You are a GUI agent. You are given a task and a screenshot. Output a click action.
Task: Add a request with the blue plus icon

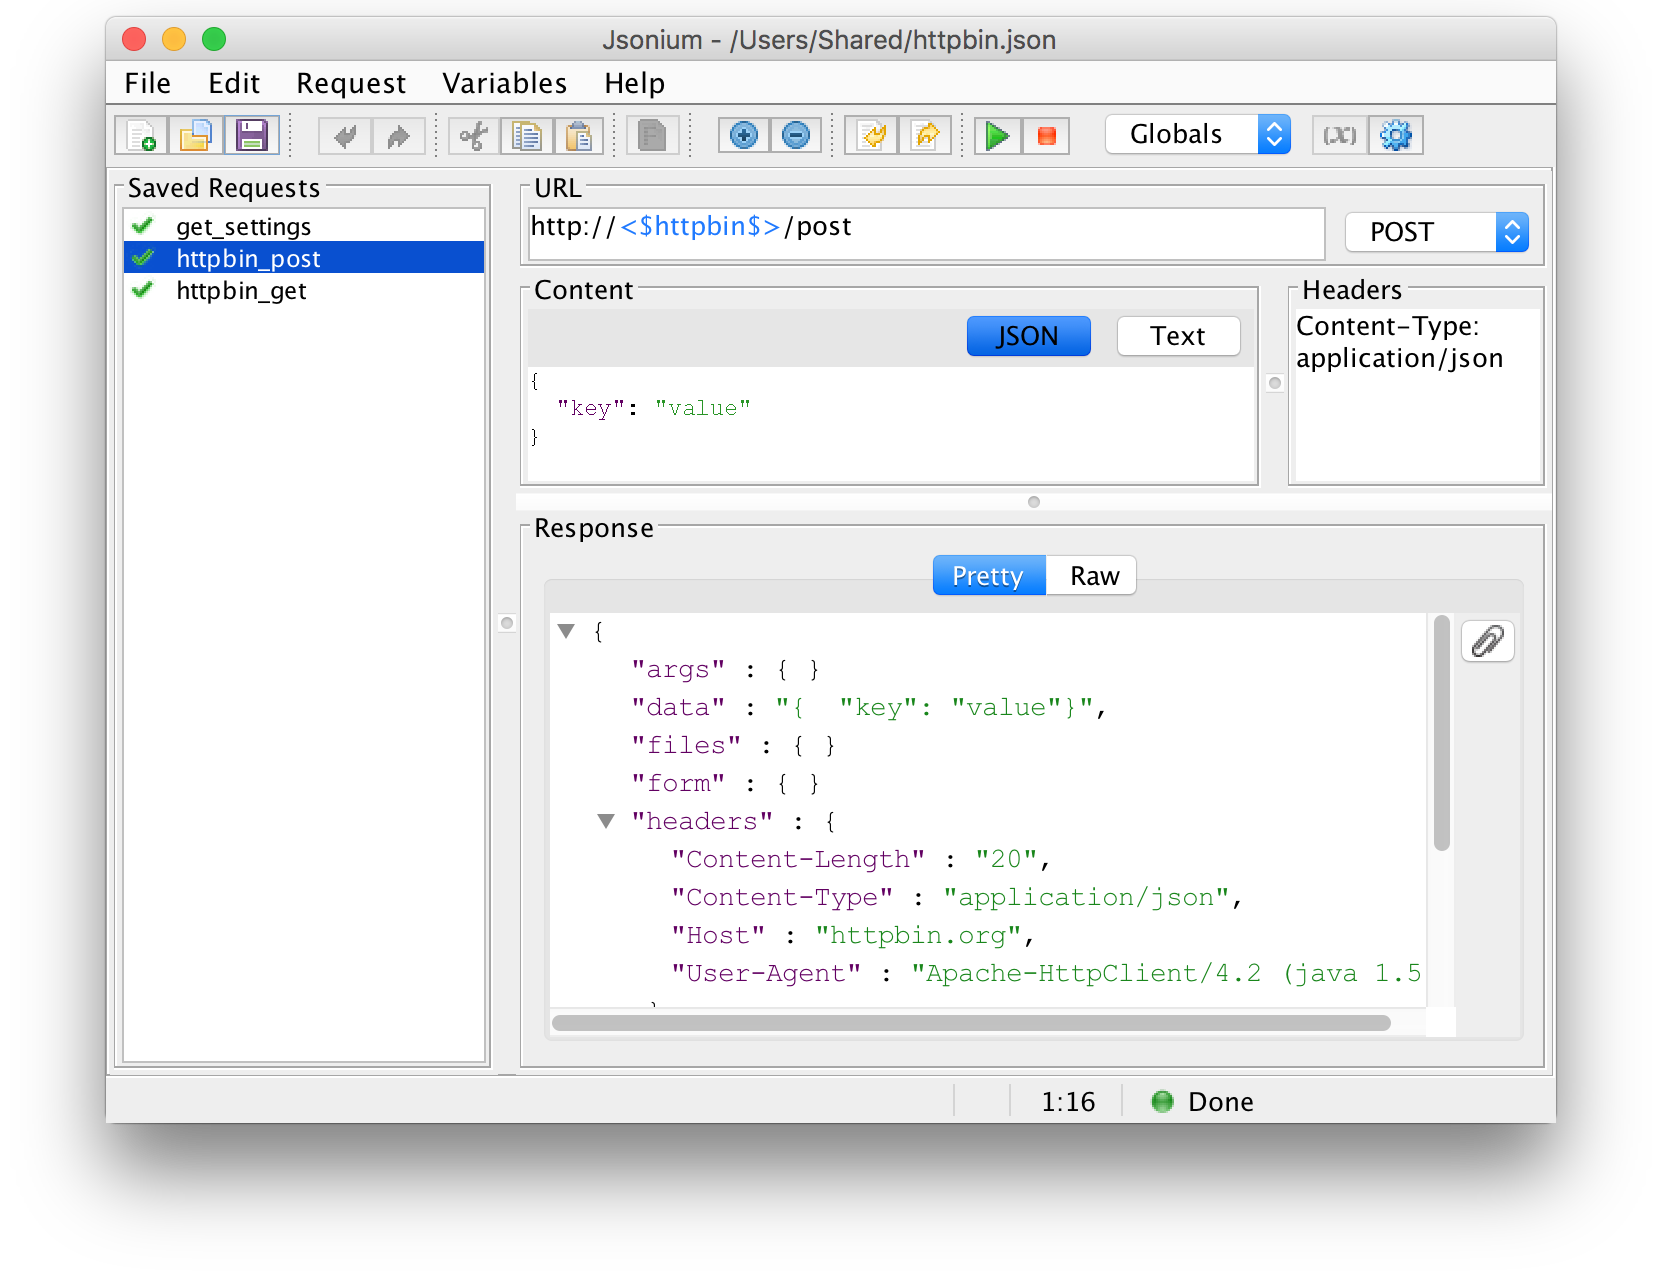click(x=744, y=135)
